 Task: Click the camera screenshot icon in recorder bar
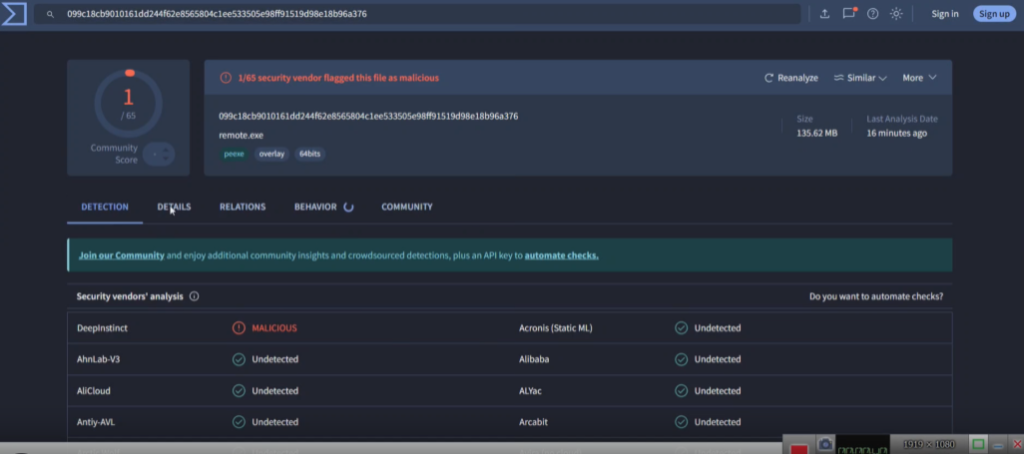click(x=825, y=444)
